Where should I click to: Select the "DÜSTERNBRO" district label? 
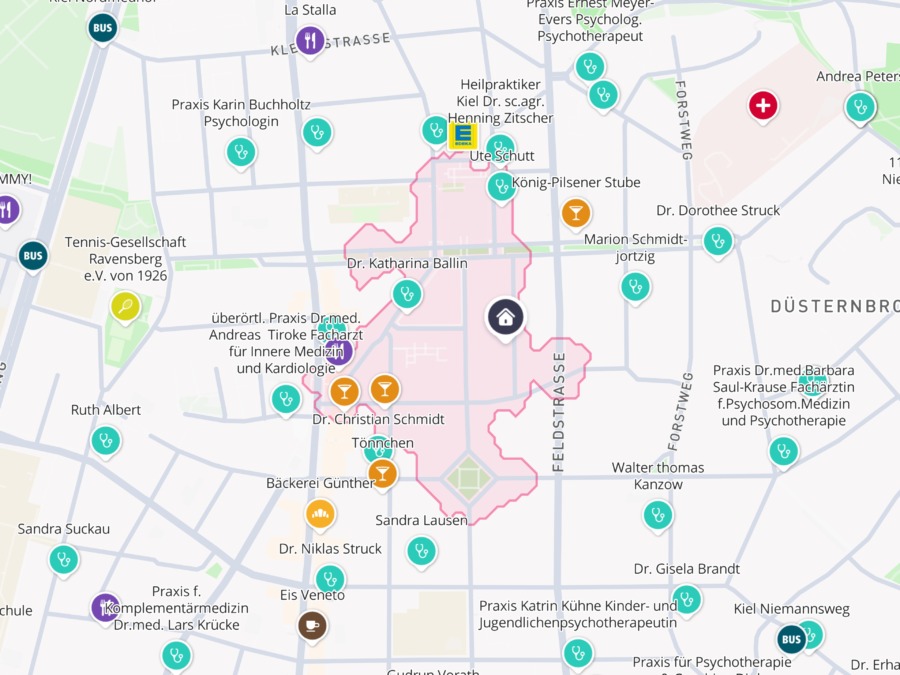coord(835,306)
